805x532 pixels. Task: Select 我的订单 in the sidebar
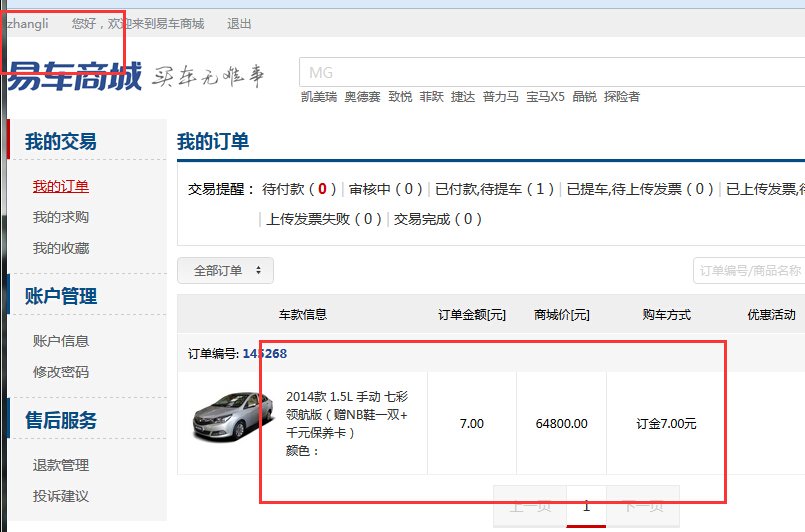(61, 186)
